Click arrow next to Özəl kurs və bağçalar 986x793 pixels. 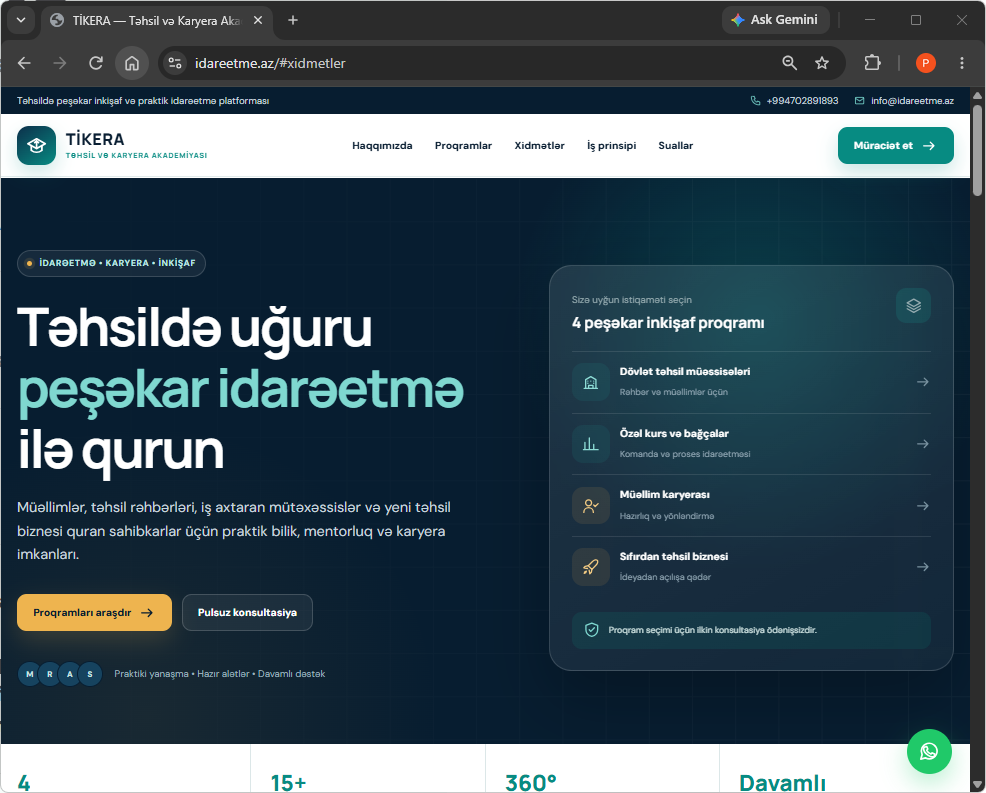922,444
